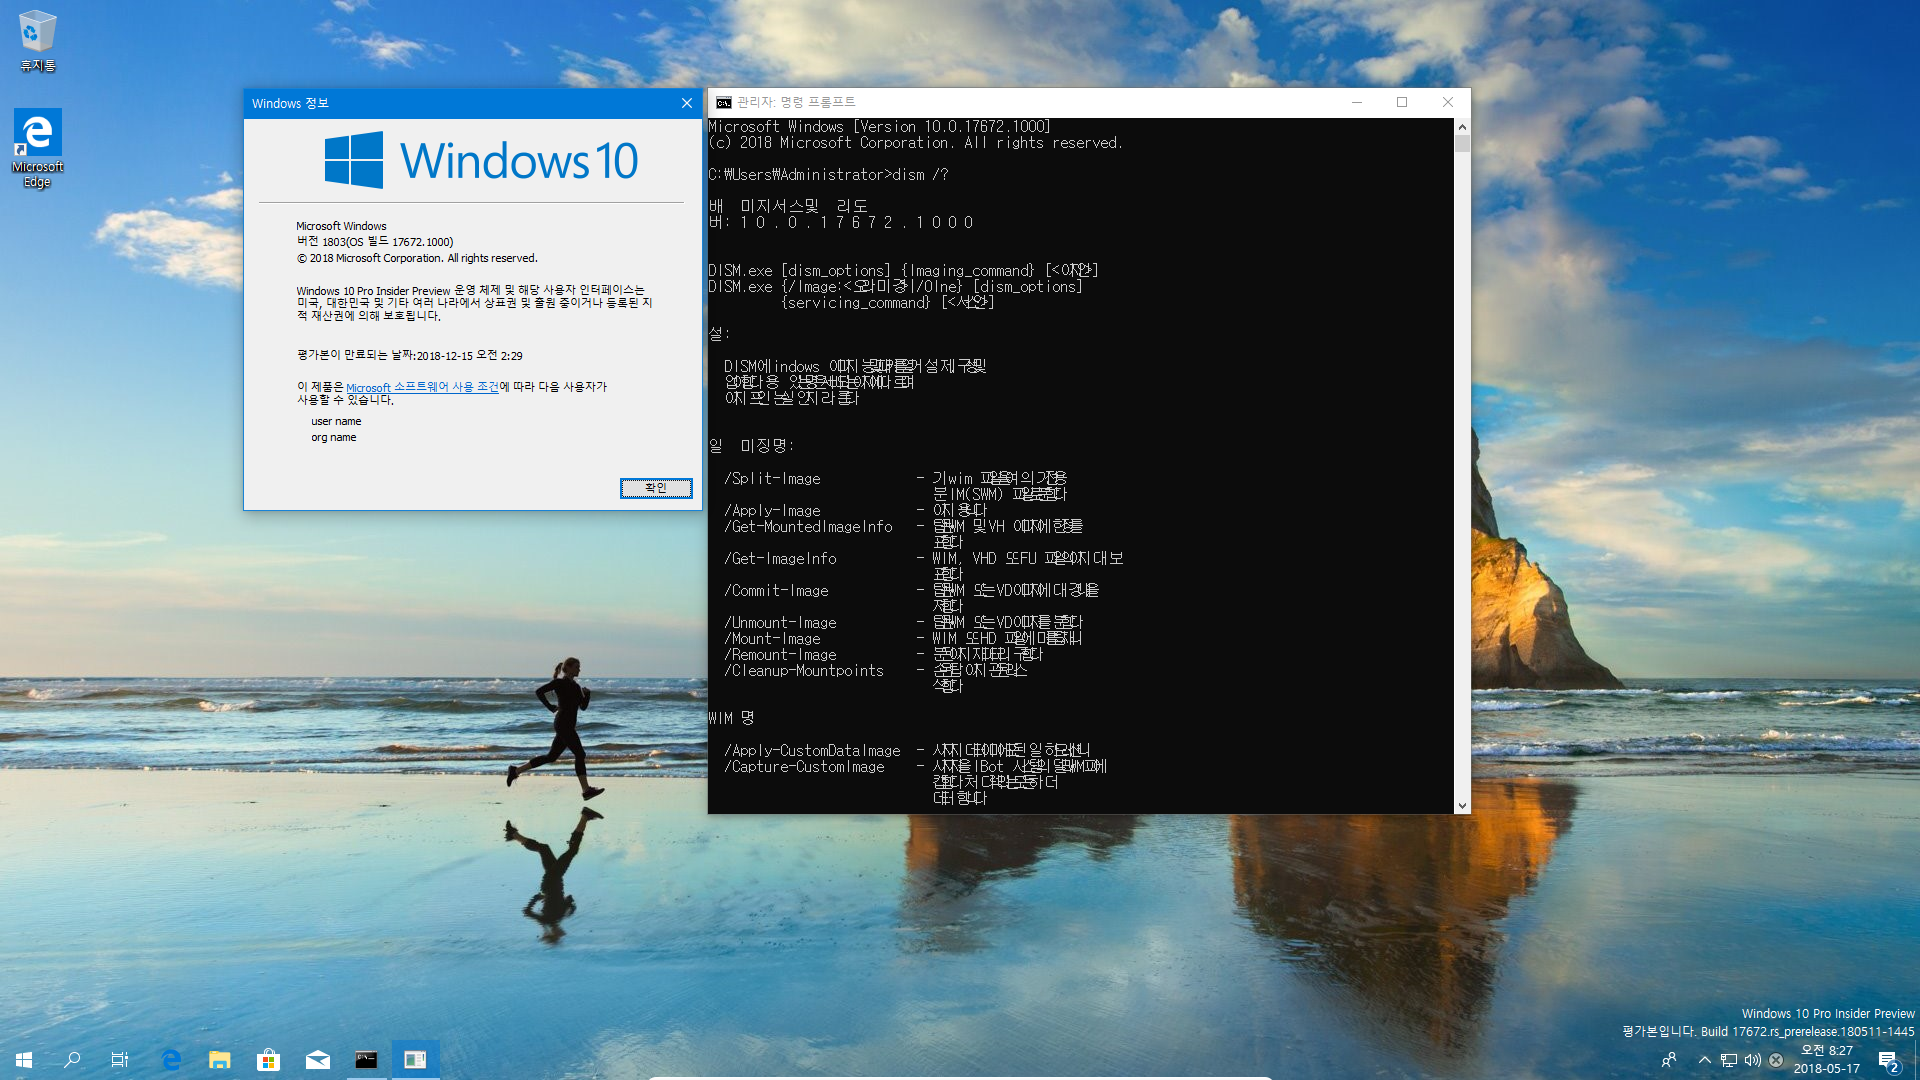Click 'user name' in Windows 정보
Image resolution: width=1920 pixels, height=1080 pixels.
[336, 422]
